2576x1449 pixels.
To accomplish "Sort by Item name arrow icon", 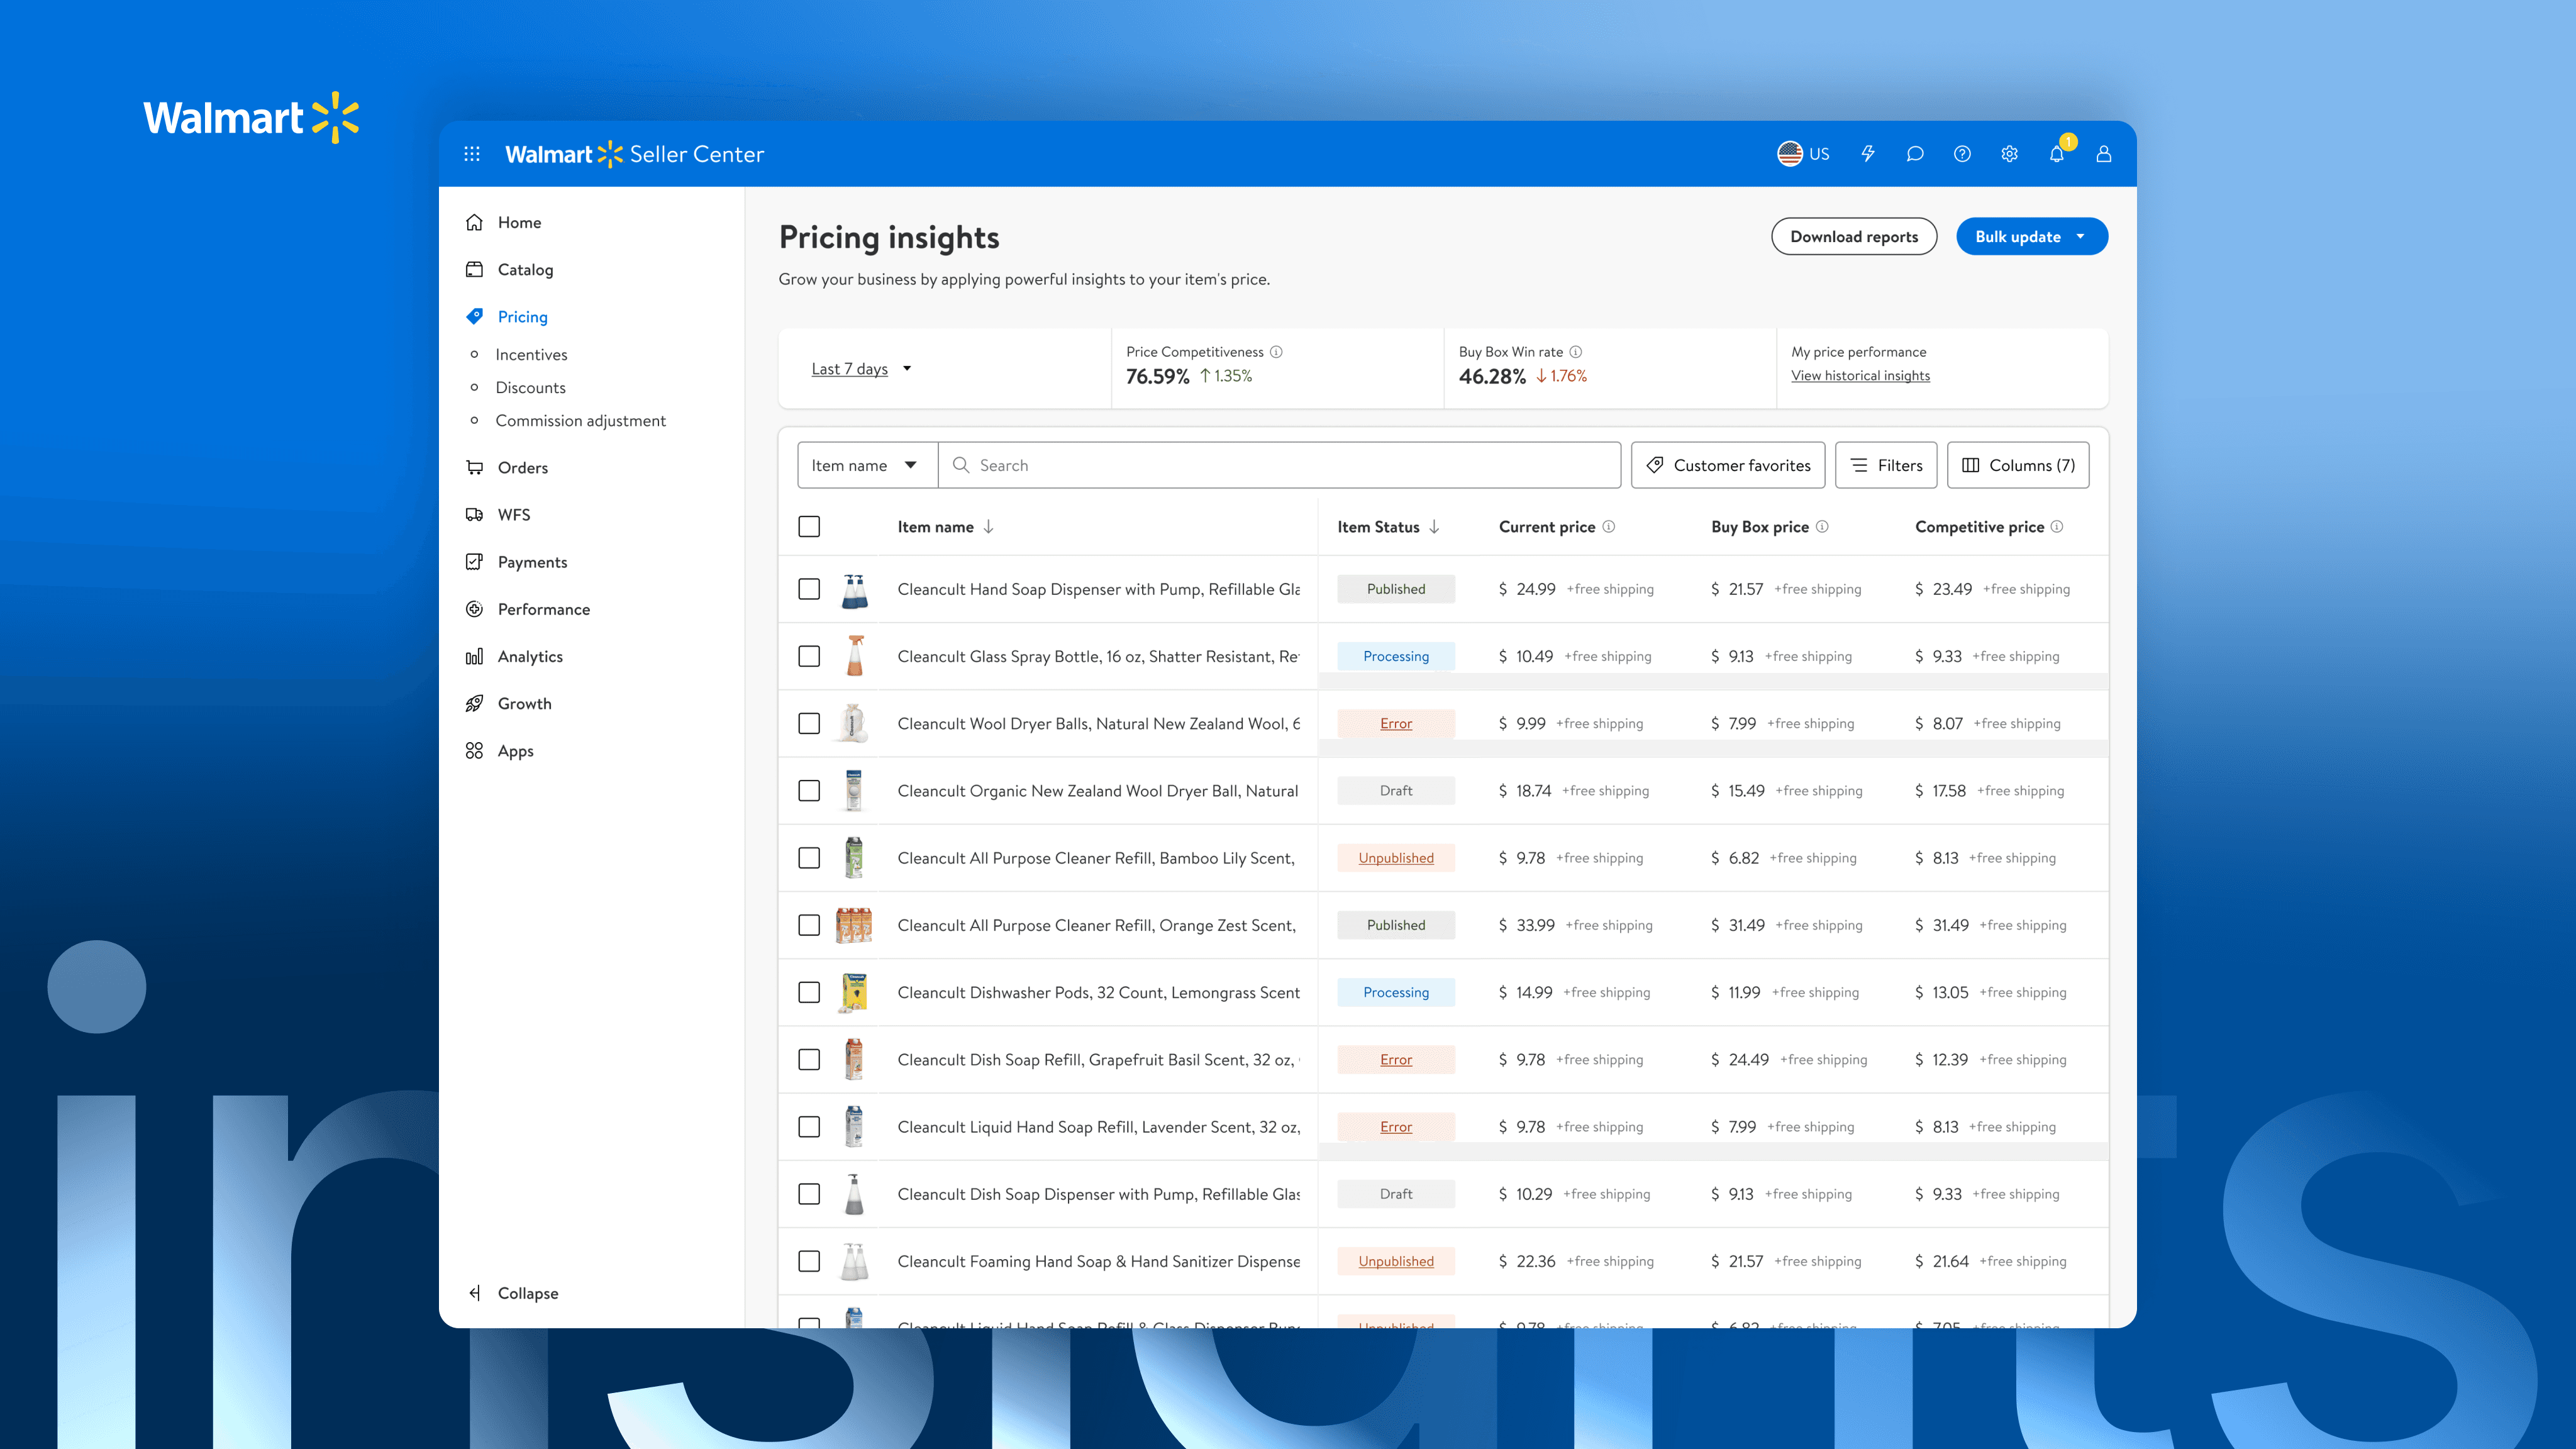I will pos(988,527).
